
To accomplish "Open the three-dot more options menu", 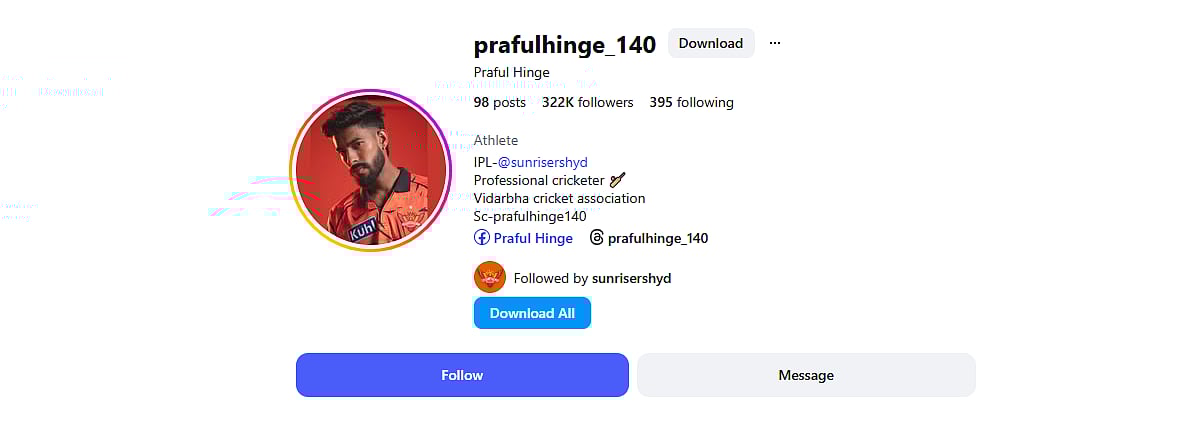I will [x=775, y=44].
